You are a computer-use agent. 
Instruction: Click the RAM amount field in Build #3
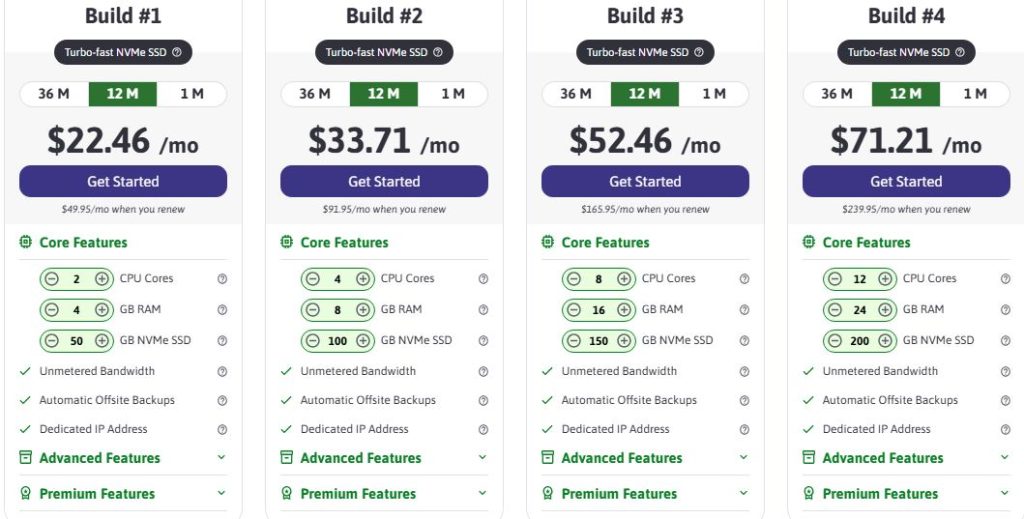[598, 310]
